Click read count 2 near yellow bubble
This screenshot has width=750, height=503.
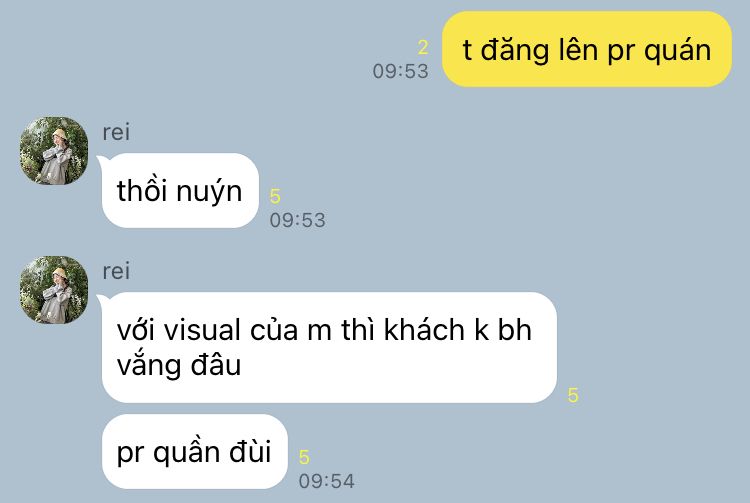pos(422,47)
